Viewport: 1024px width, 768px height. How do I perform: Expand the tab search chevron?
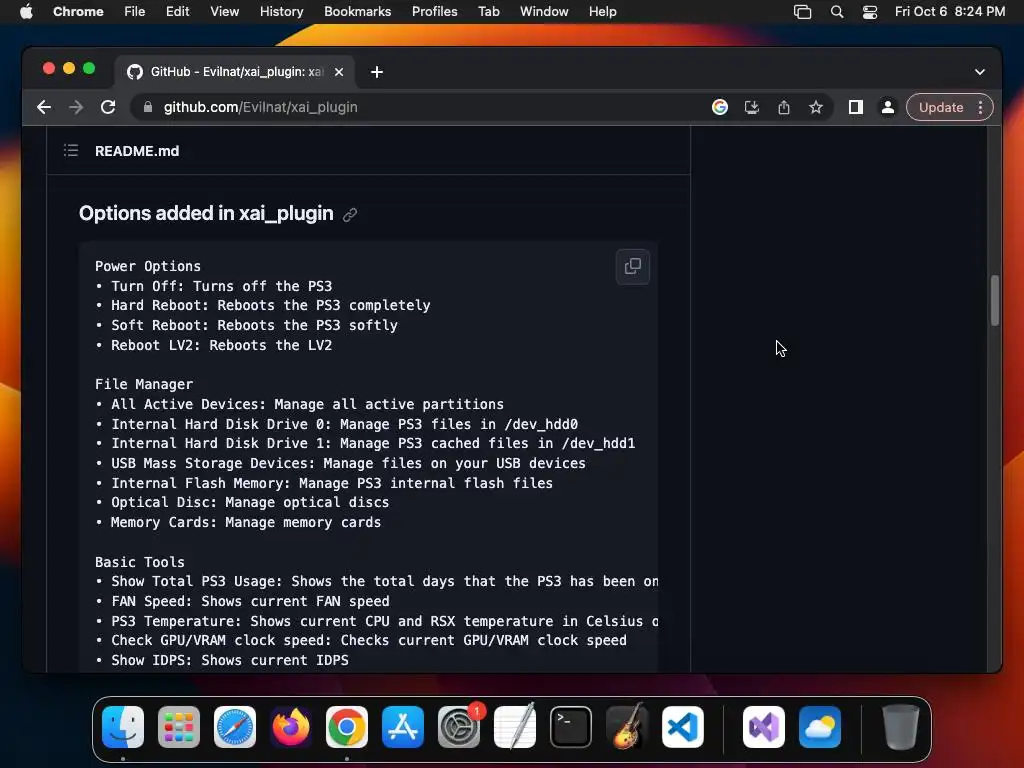point(980,72)
